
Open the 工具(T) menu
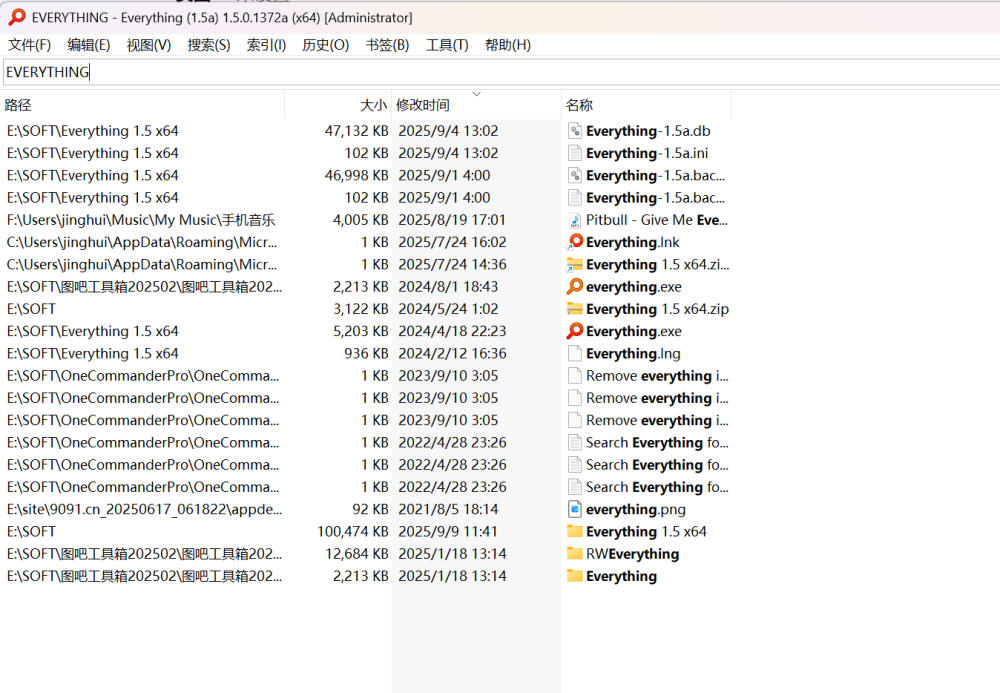tap(446, 45)
